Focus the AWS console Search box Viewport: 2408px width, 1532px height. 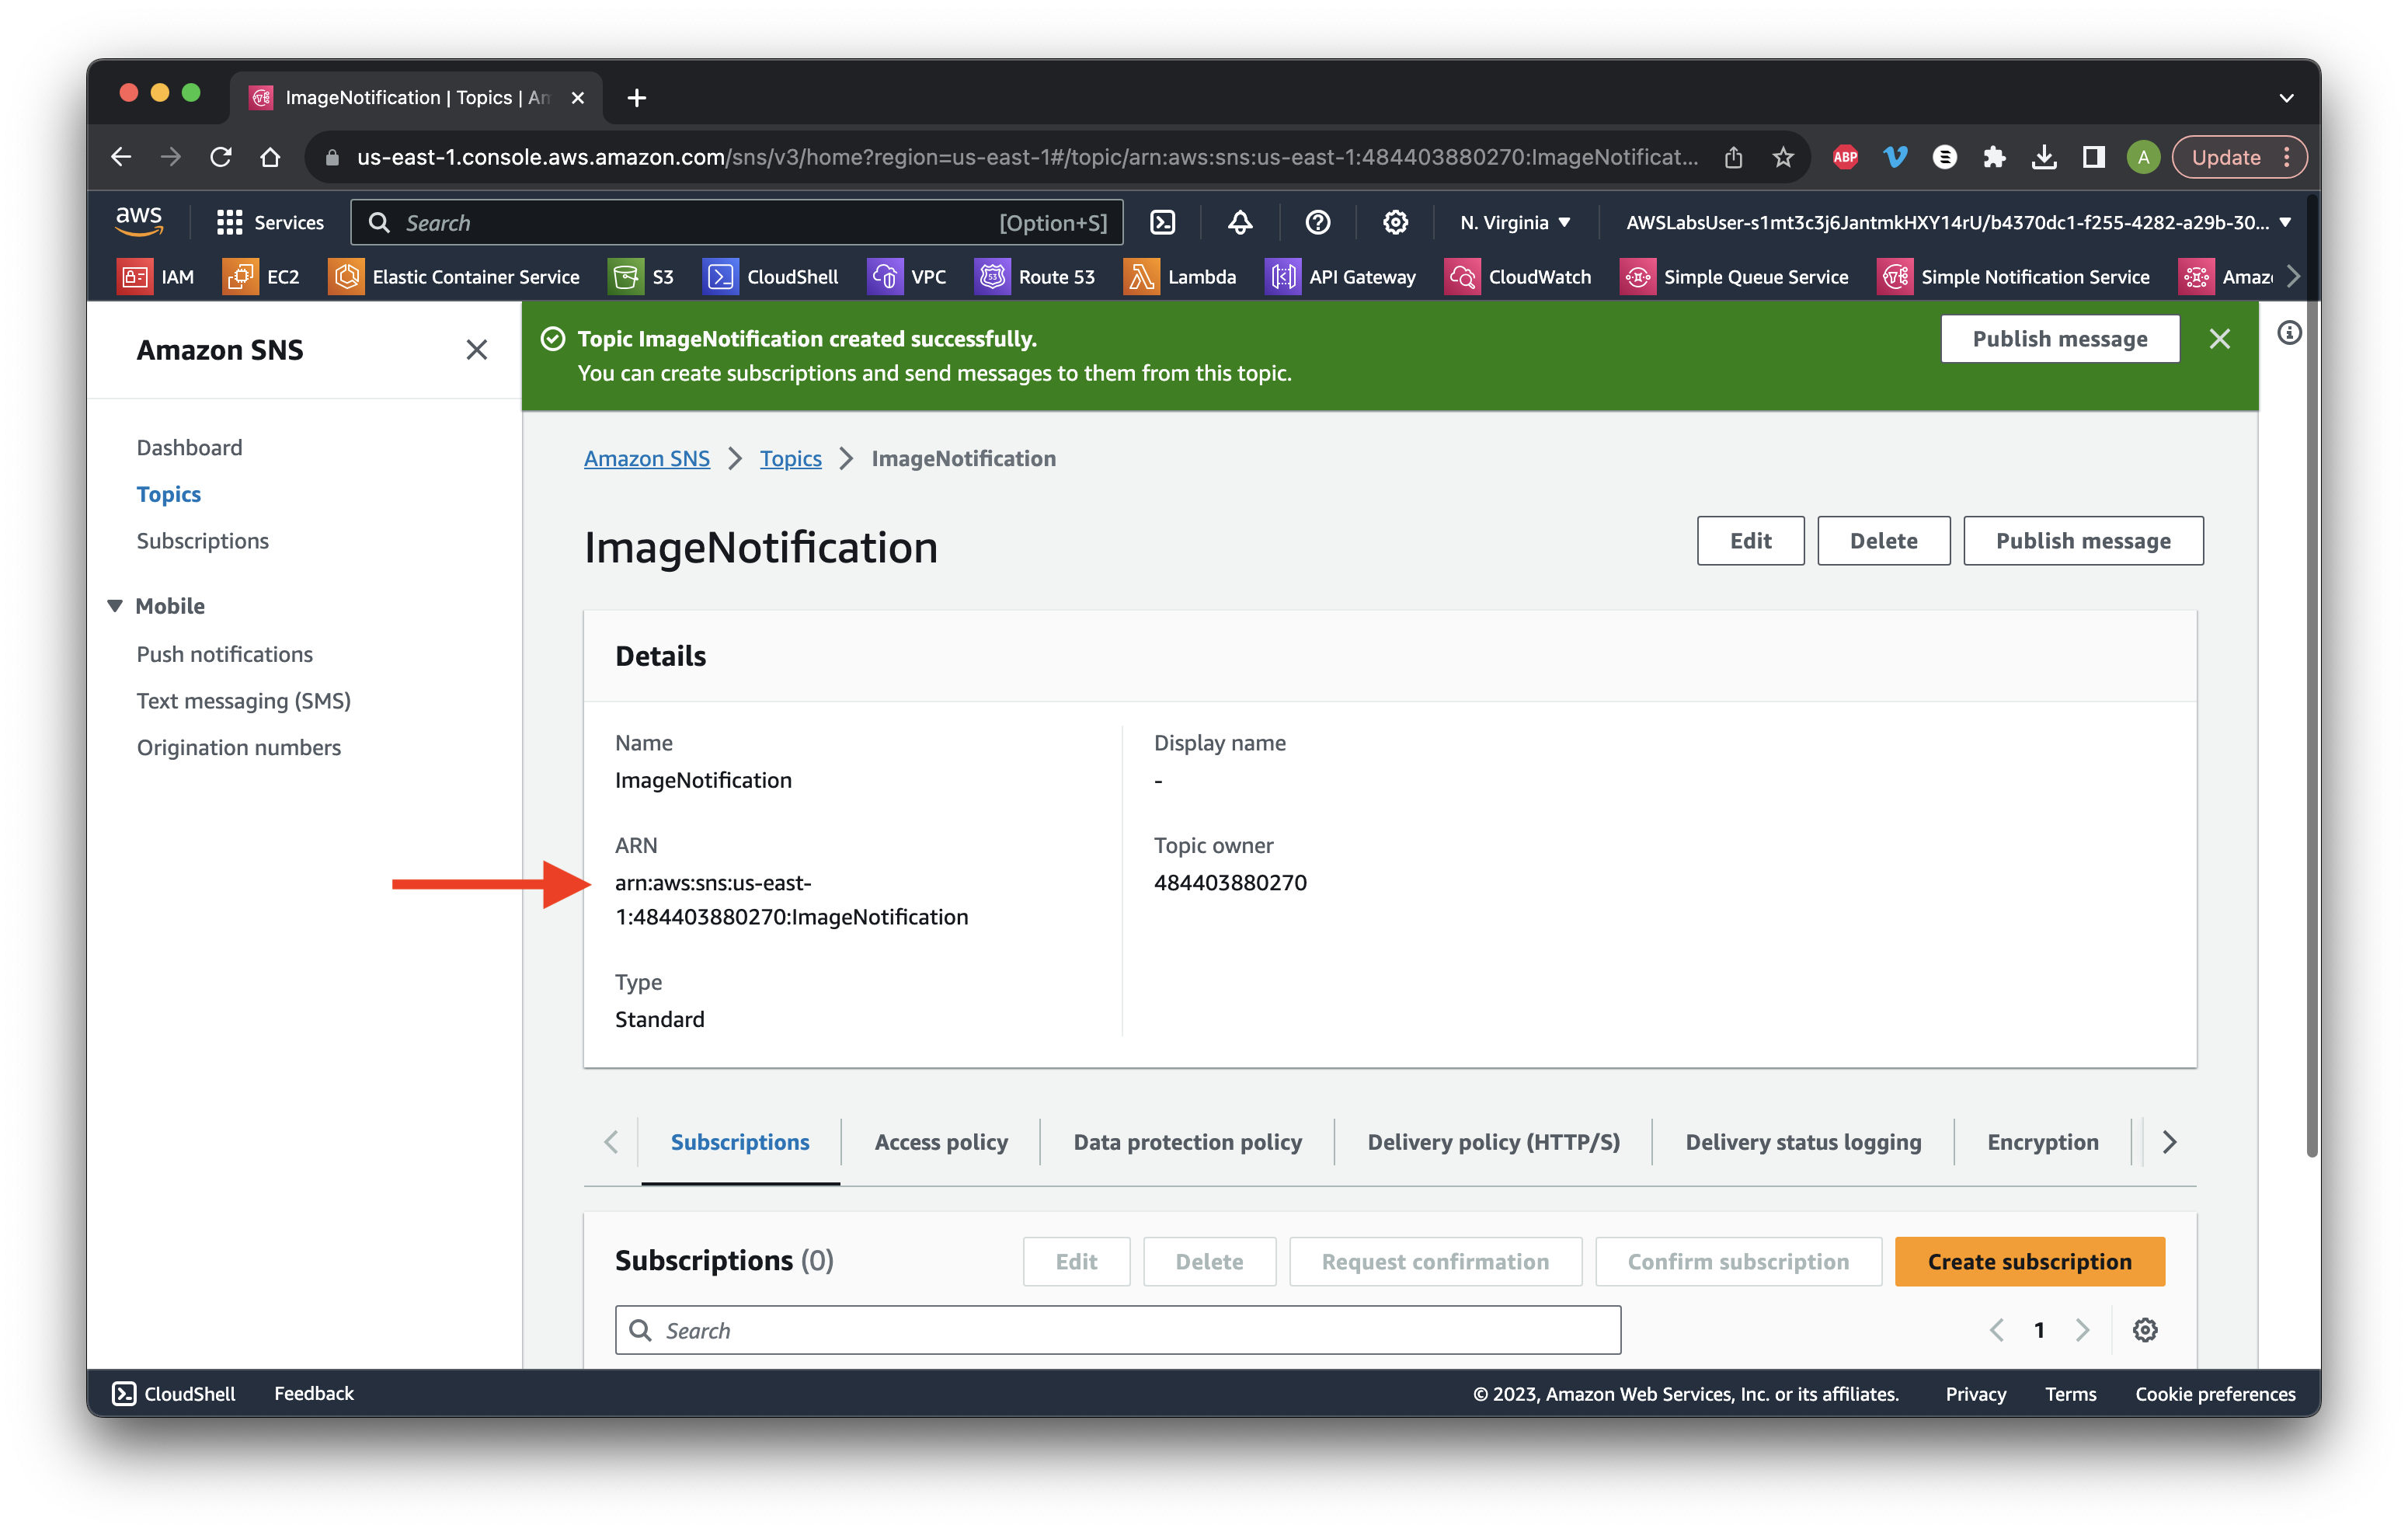[736, 222]
